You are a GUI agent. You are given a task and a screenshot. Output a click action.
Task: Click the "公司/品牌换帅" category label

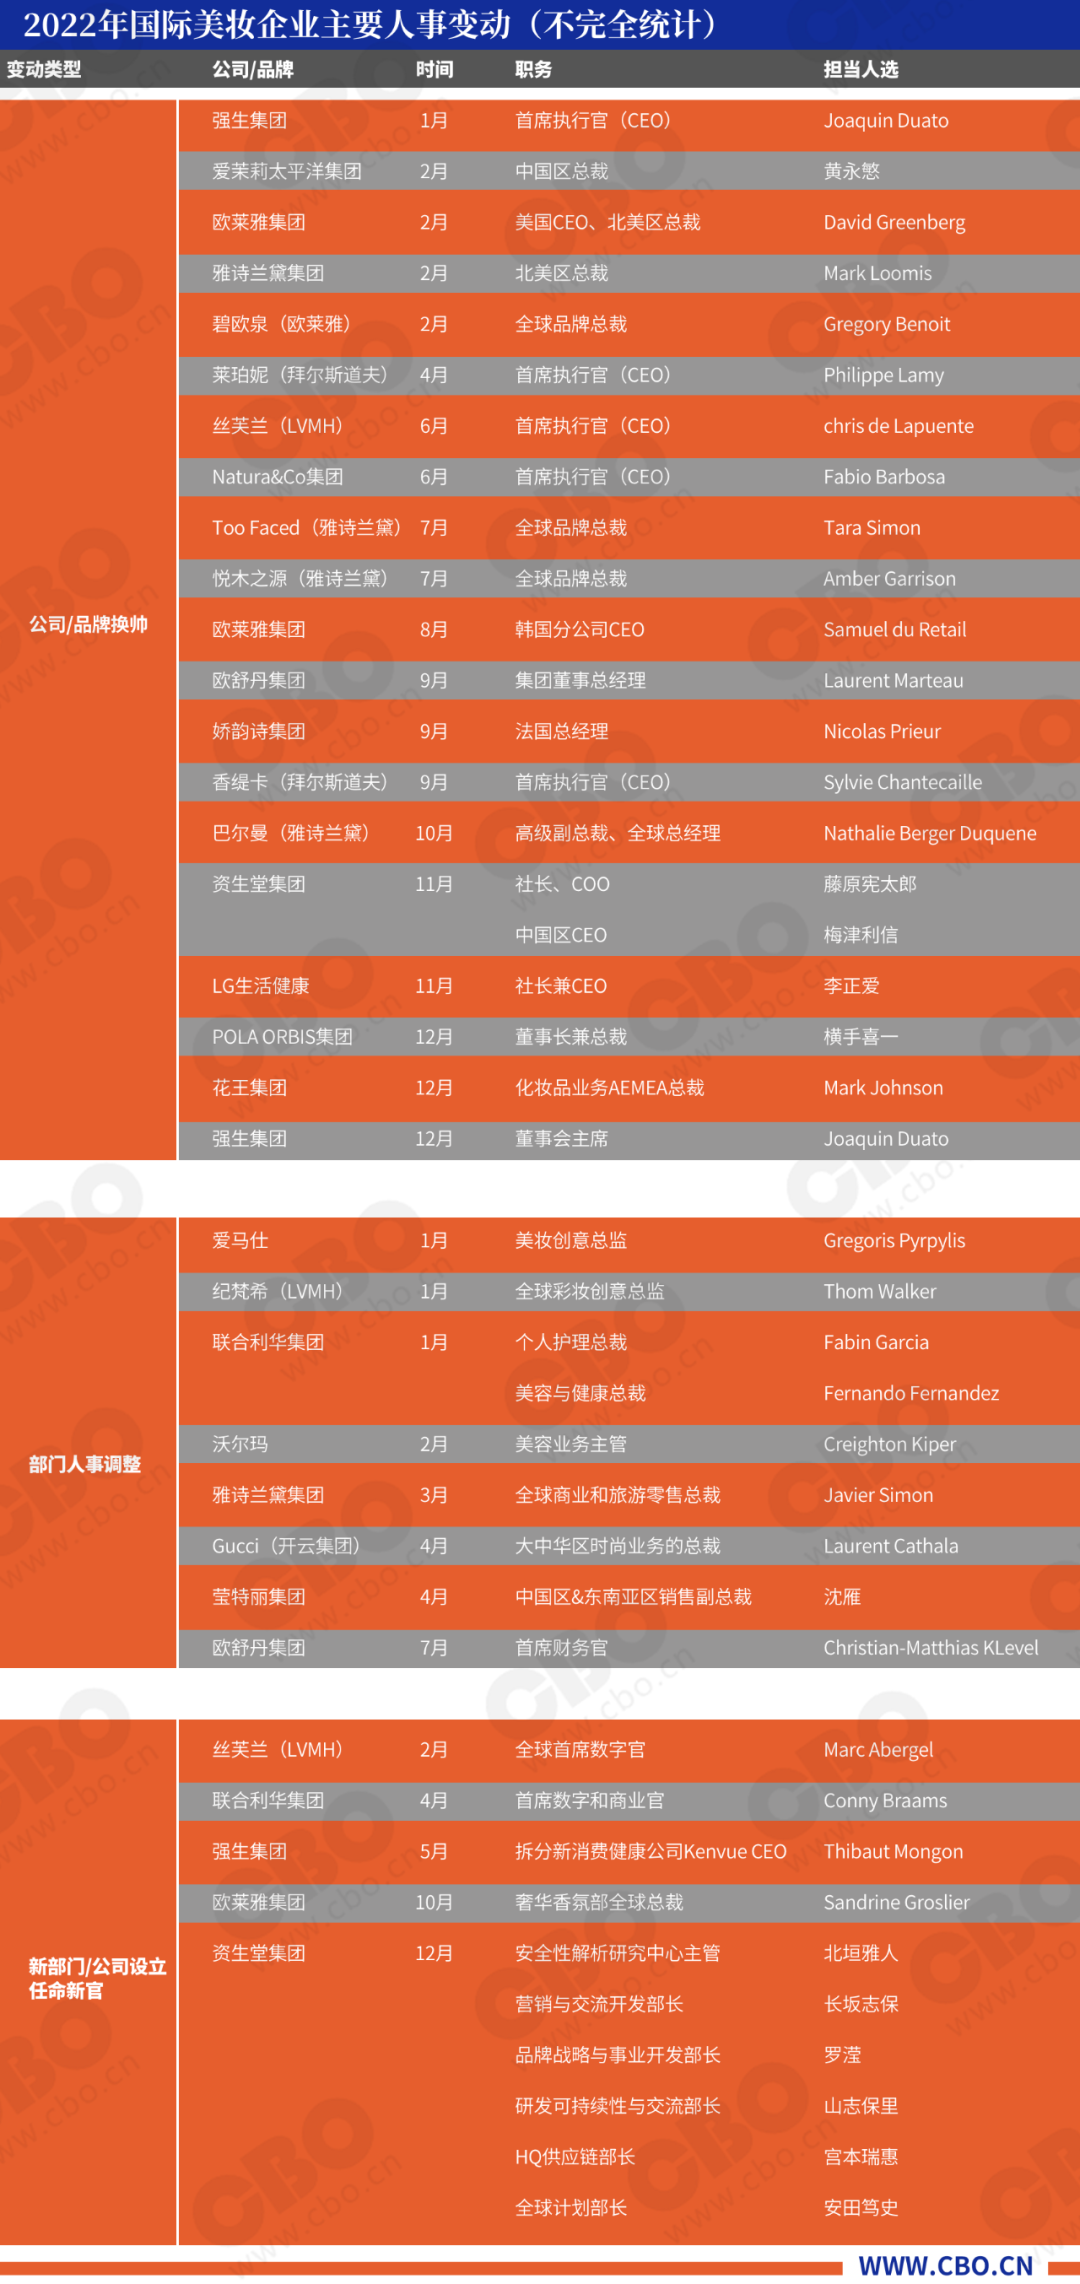point(88,624)
